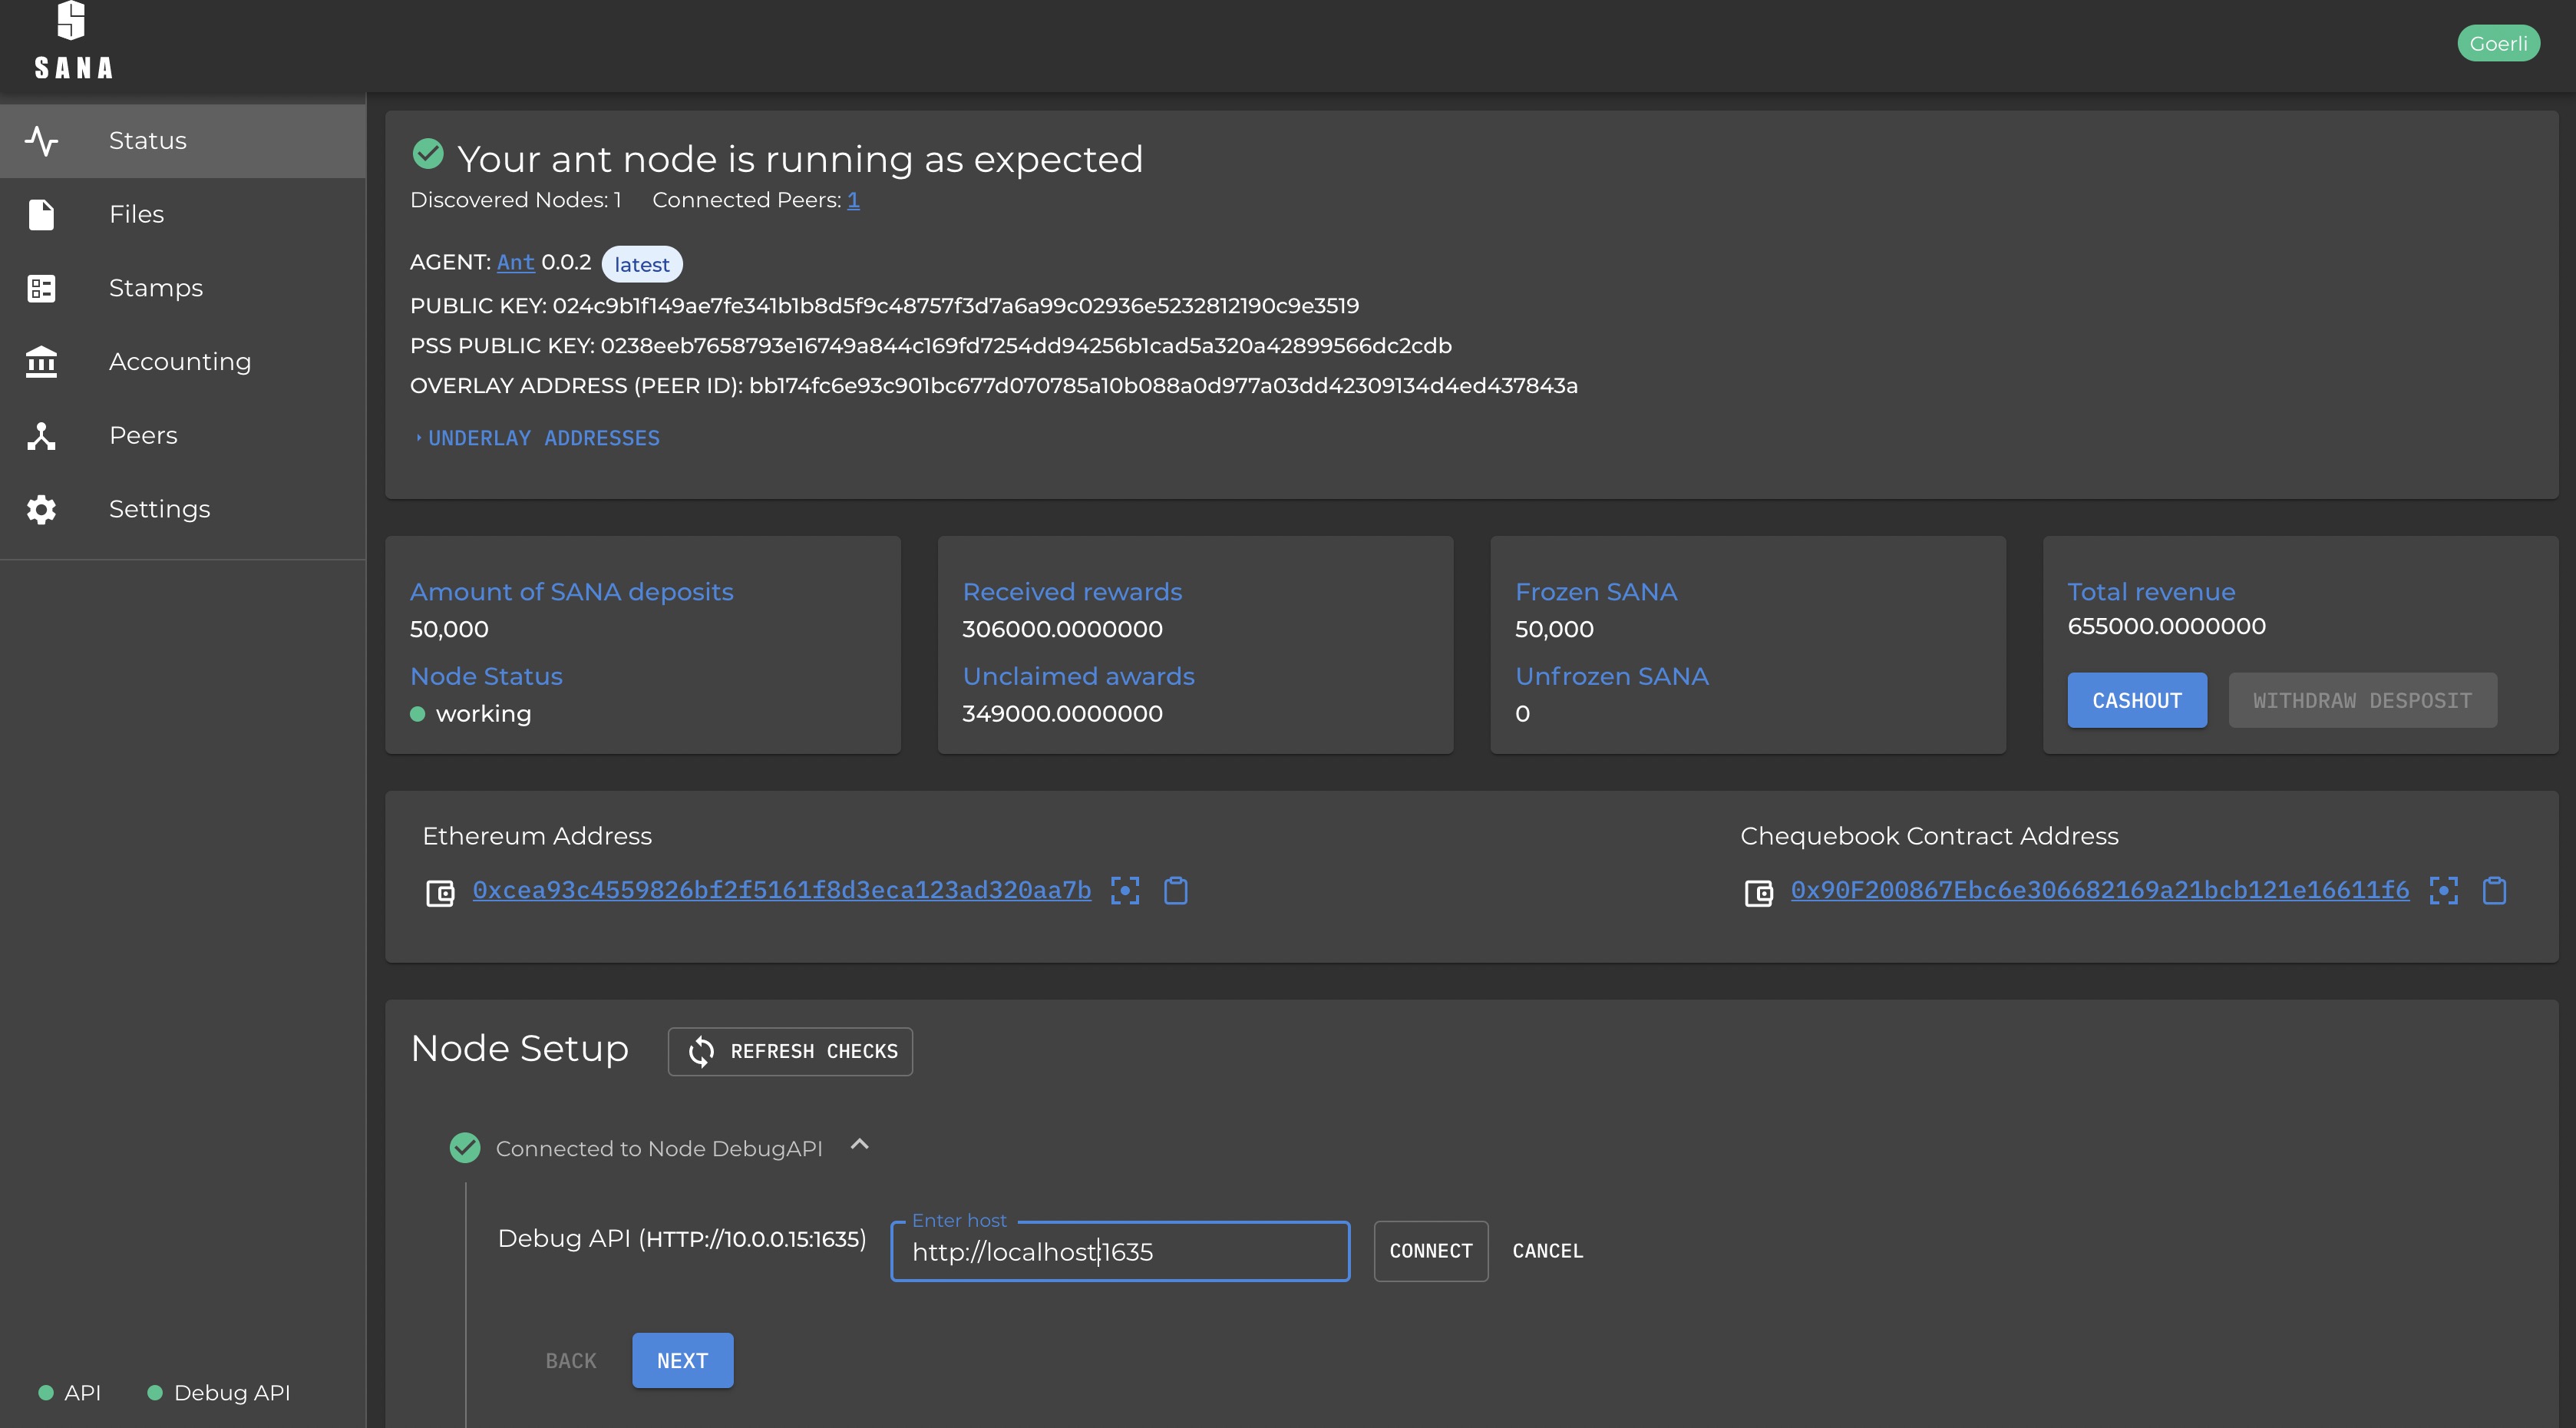Image resolution: width=2576 pixels, height=1428 pixels.
Task: Show QR code for Chequebook address
Action: tap(2443, 890)
